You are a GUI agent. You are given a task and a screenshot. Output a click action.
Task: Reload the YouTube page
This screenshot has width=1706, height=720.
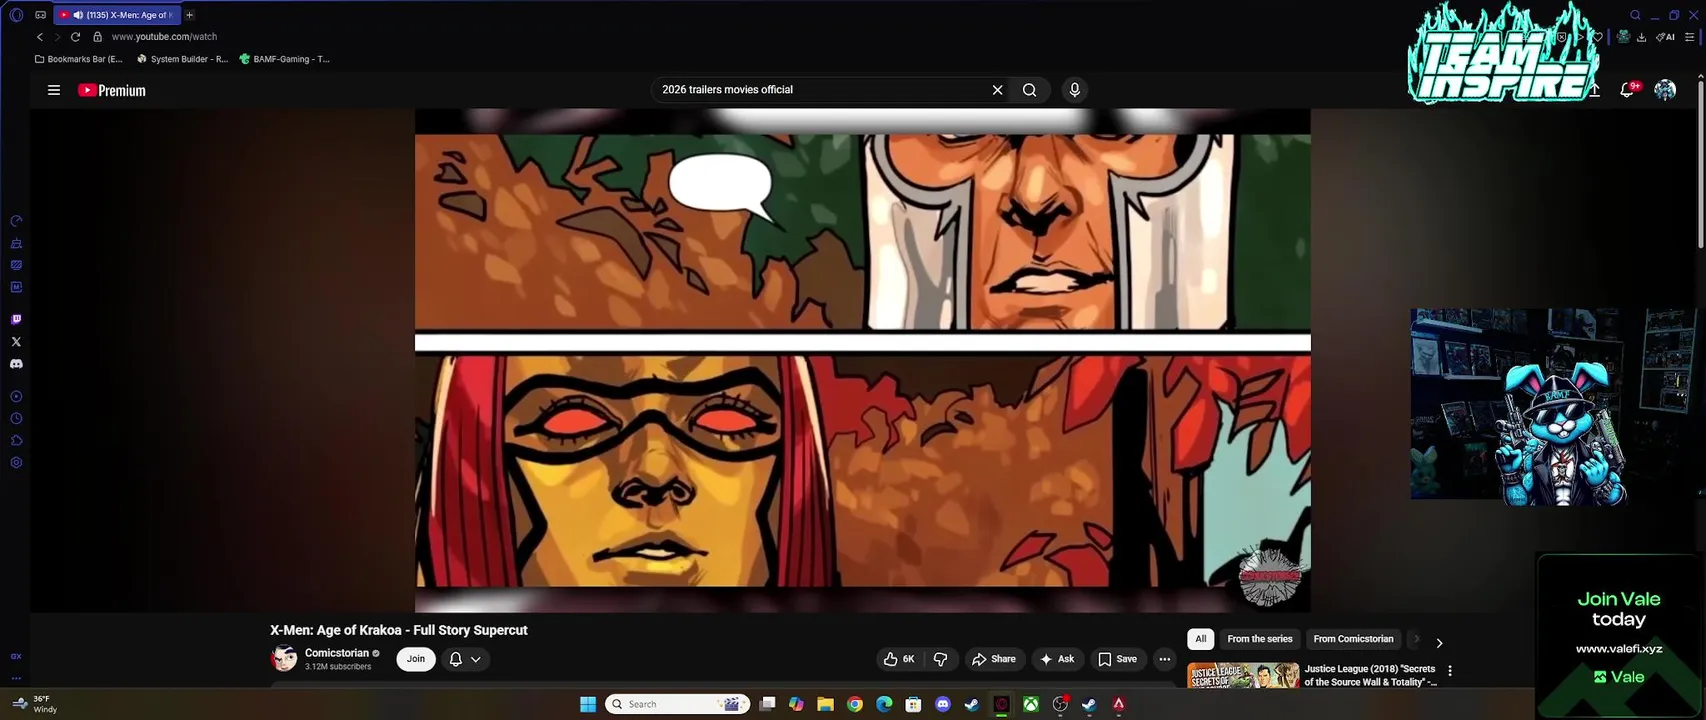[x=75, y=37]
